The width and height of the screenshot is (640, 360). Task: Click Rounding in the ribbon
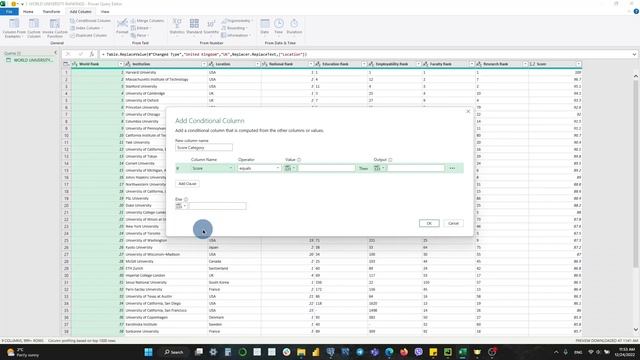[234, 28]
